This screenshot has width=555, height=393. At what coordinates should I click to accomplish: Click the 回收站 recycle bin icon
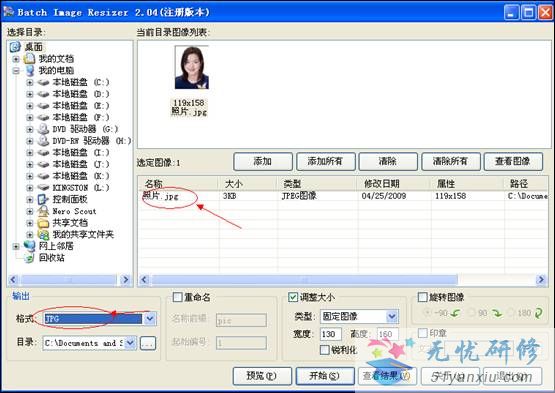[29, 258]
